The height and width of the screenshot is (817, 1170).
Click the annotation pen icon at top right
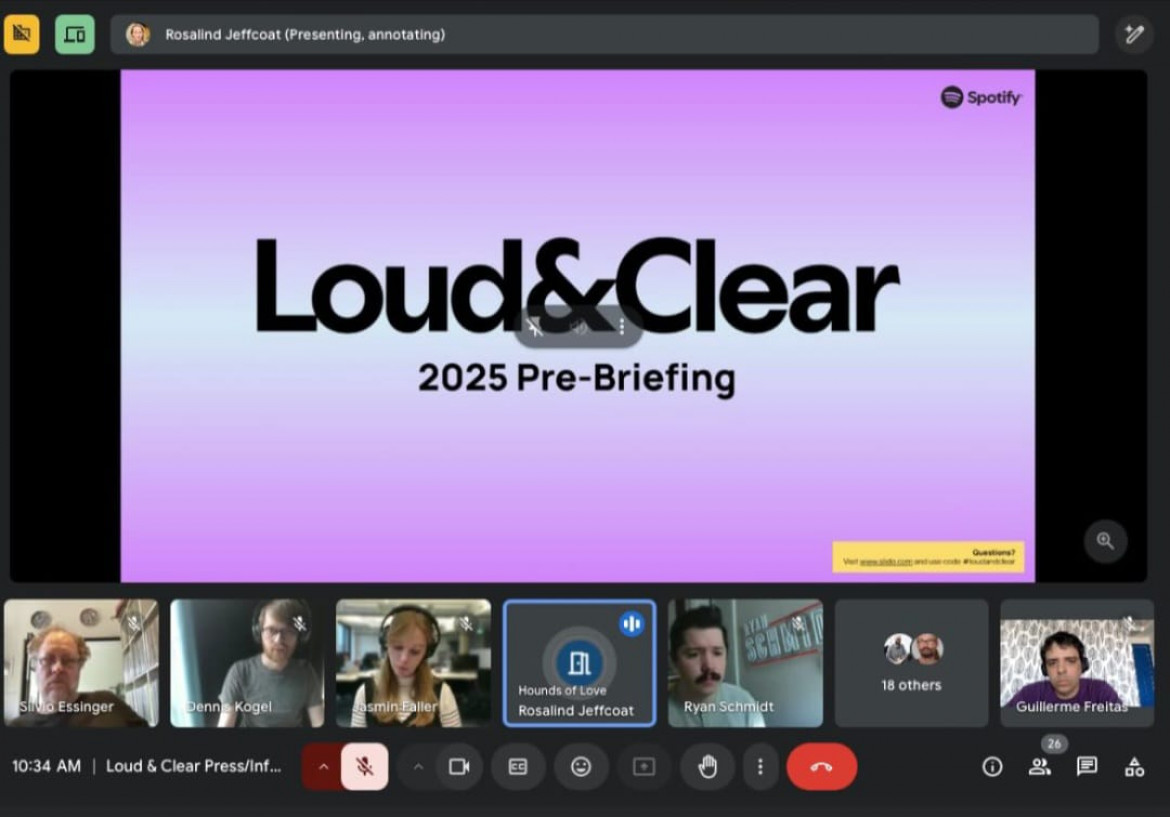point(1134,34)
